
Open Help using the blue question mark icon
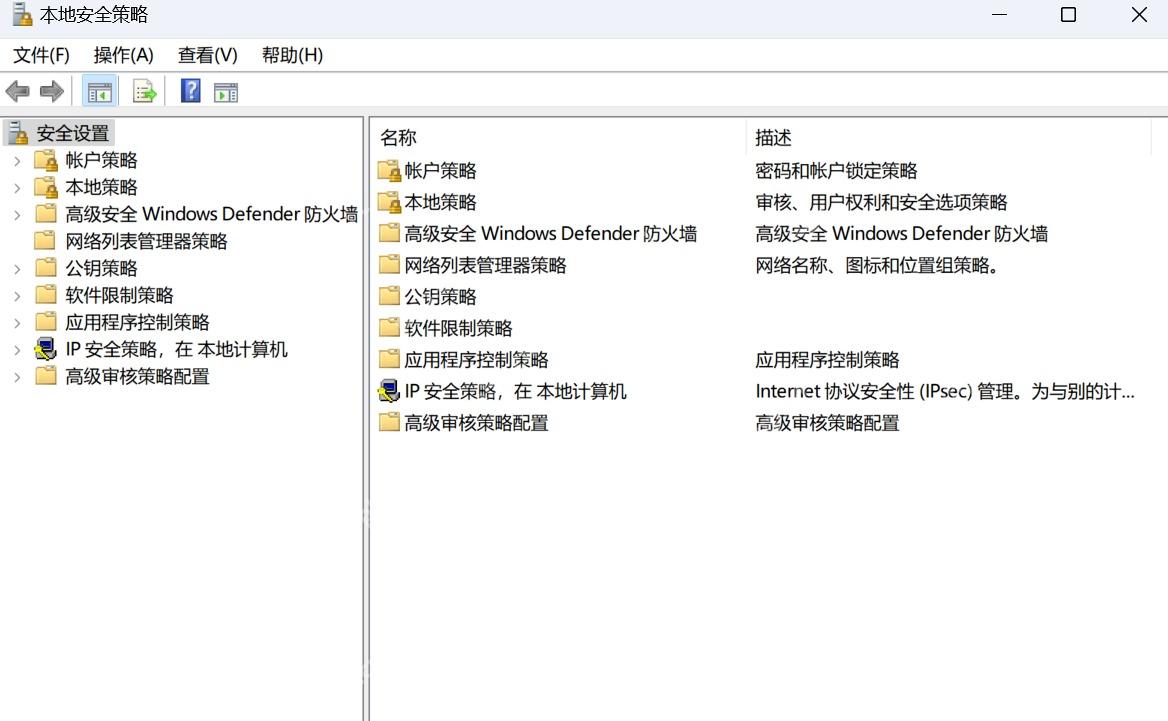pyautogui.click(x=191, y=91)
